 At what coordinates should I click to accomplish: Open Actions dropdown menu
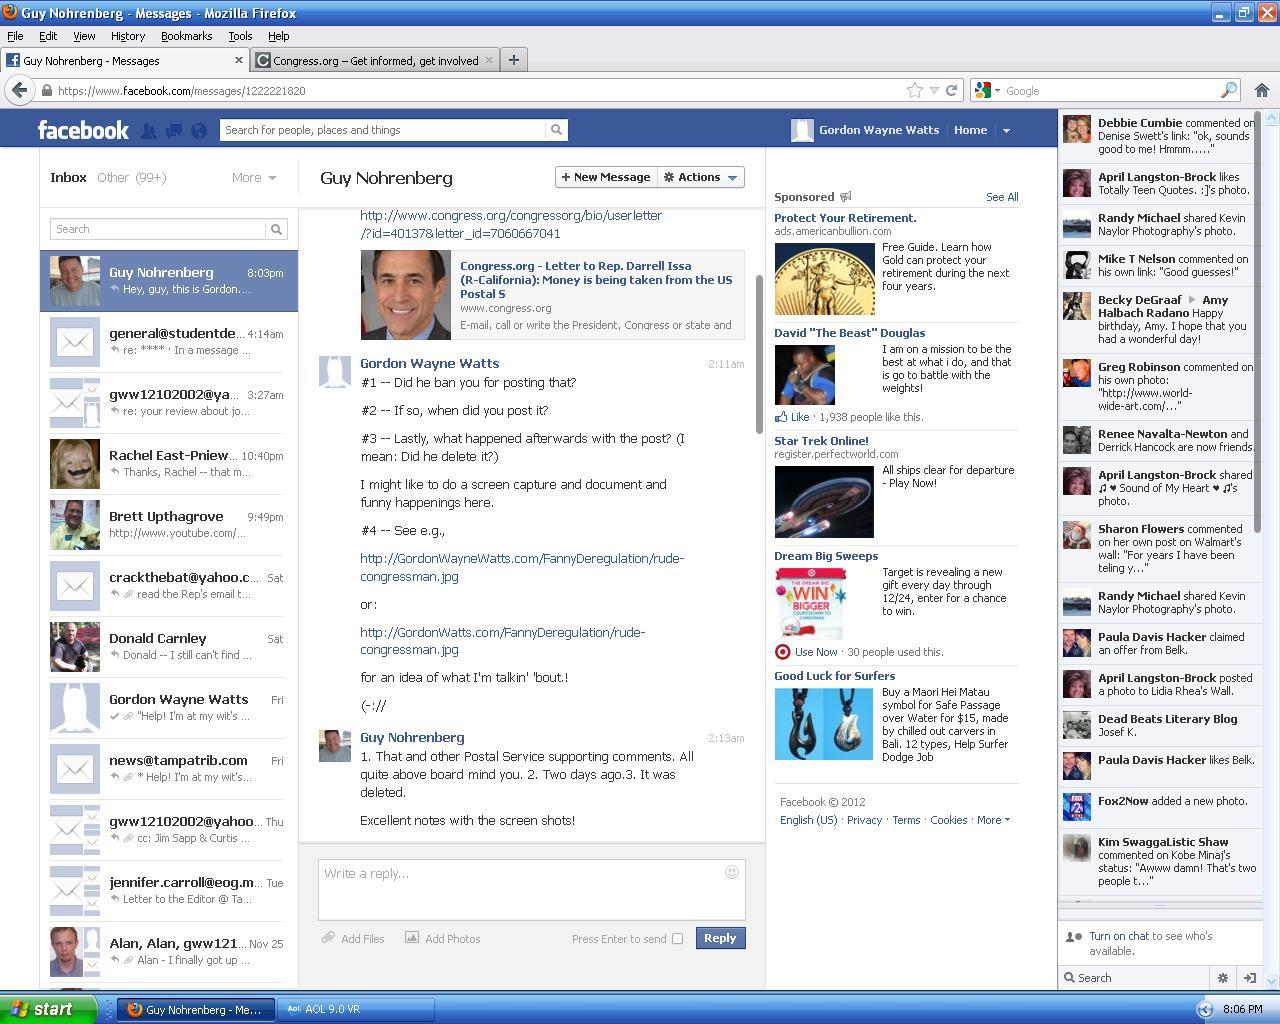click(x=701, y=177)
